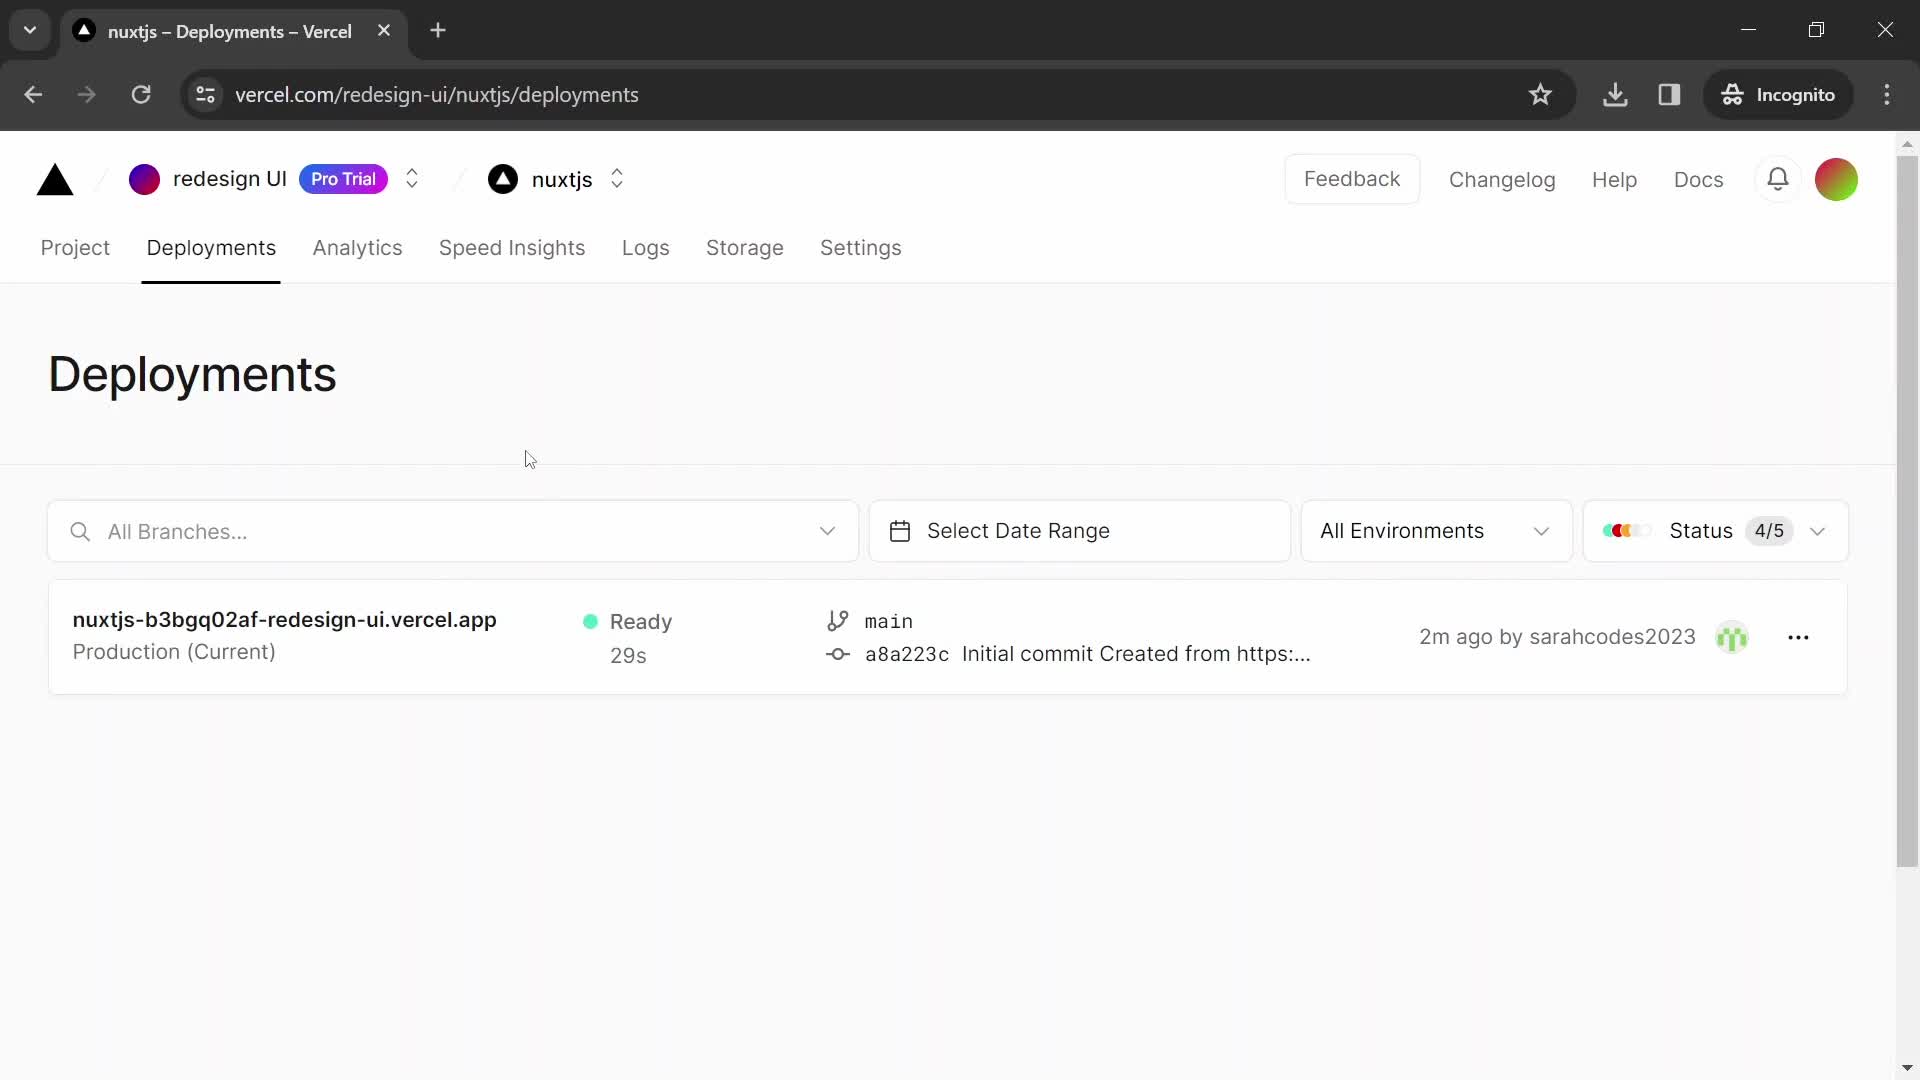The height and width of the screenshot is (1080, 1920).
Task: Click the Docs link
Action: 1698,178
